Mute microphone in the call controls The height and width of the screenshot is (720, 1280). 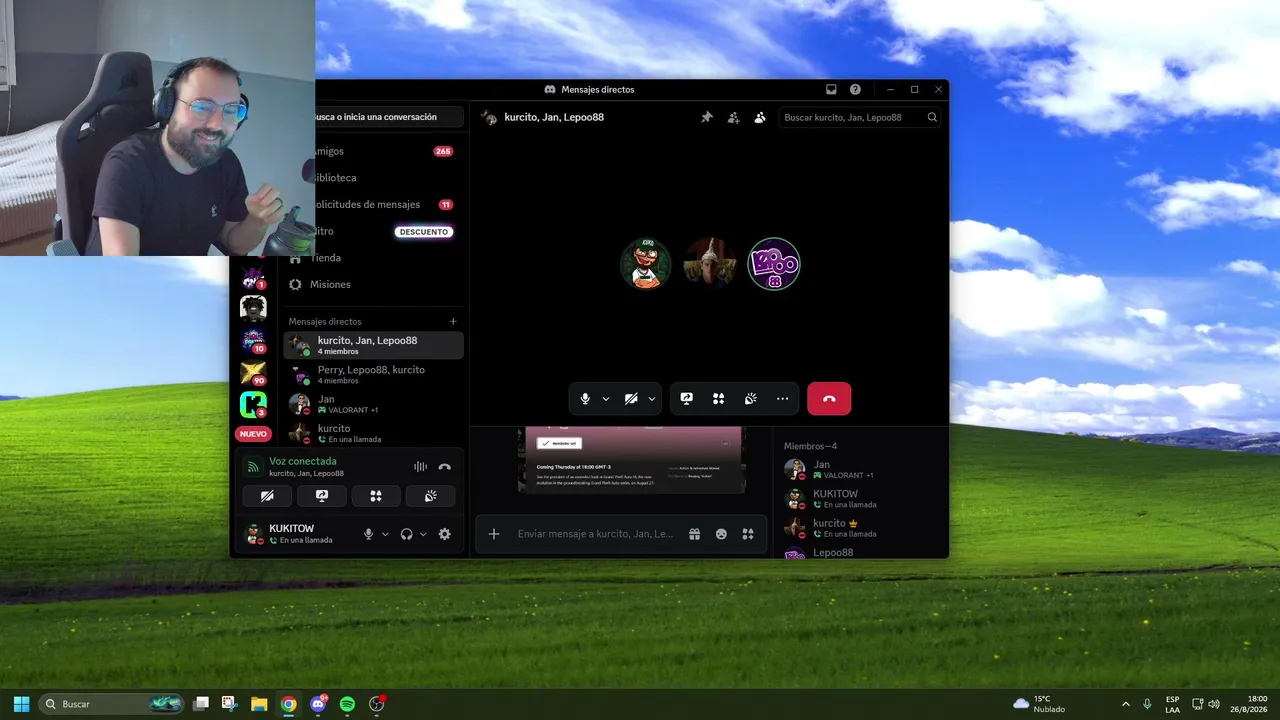[585, 398]
